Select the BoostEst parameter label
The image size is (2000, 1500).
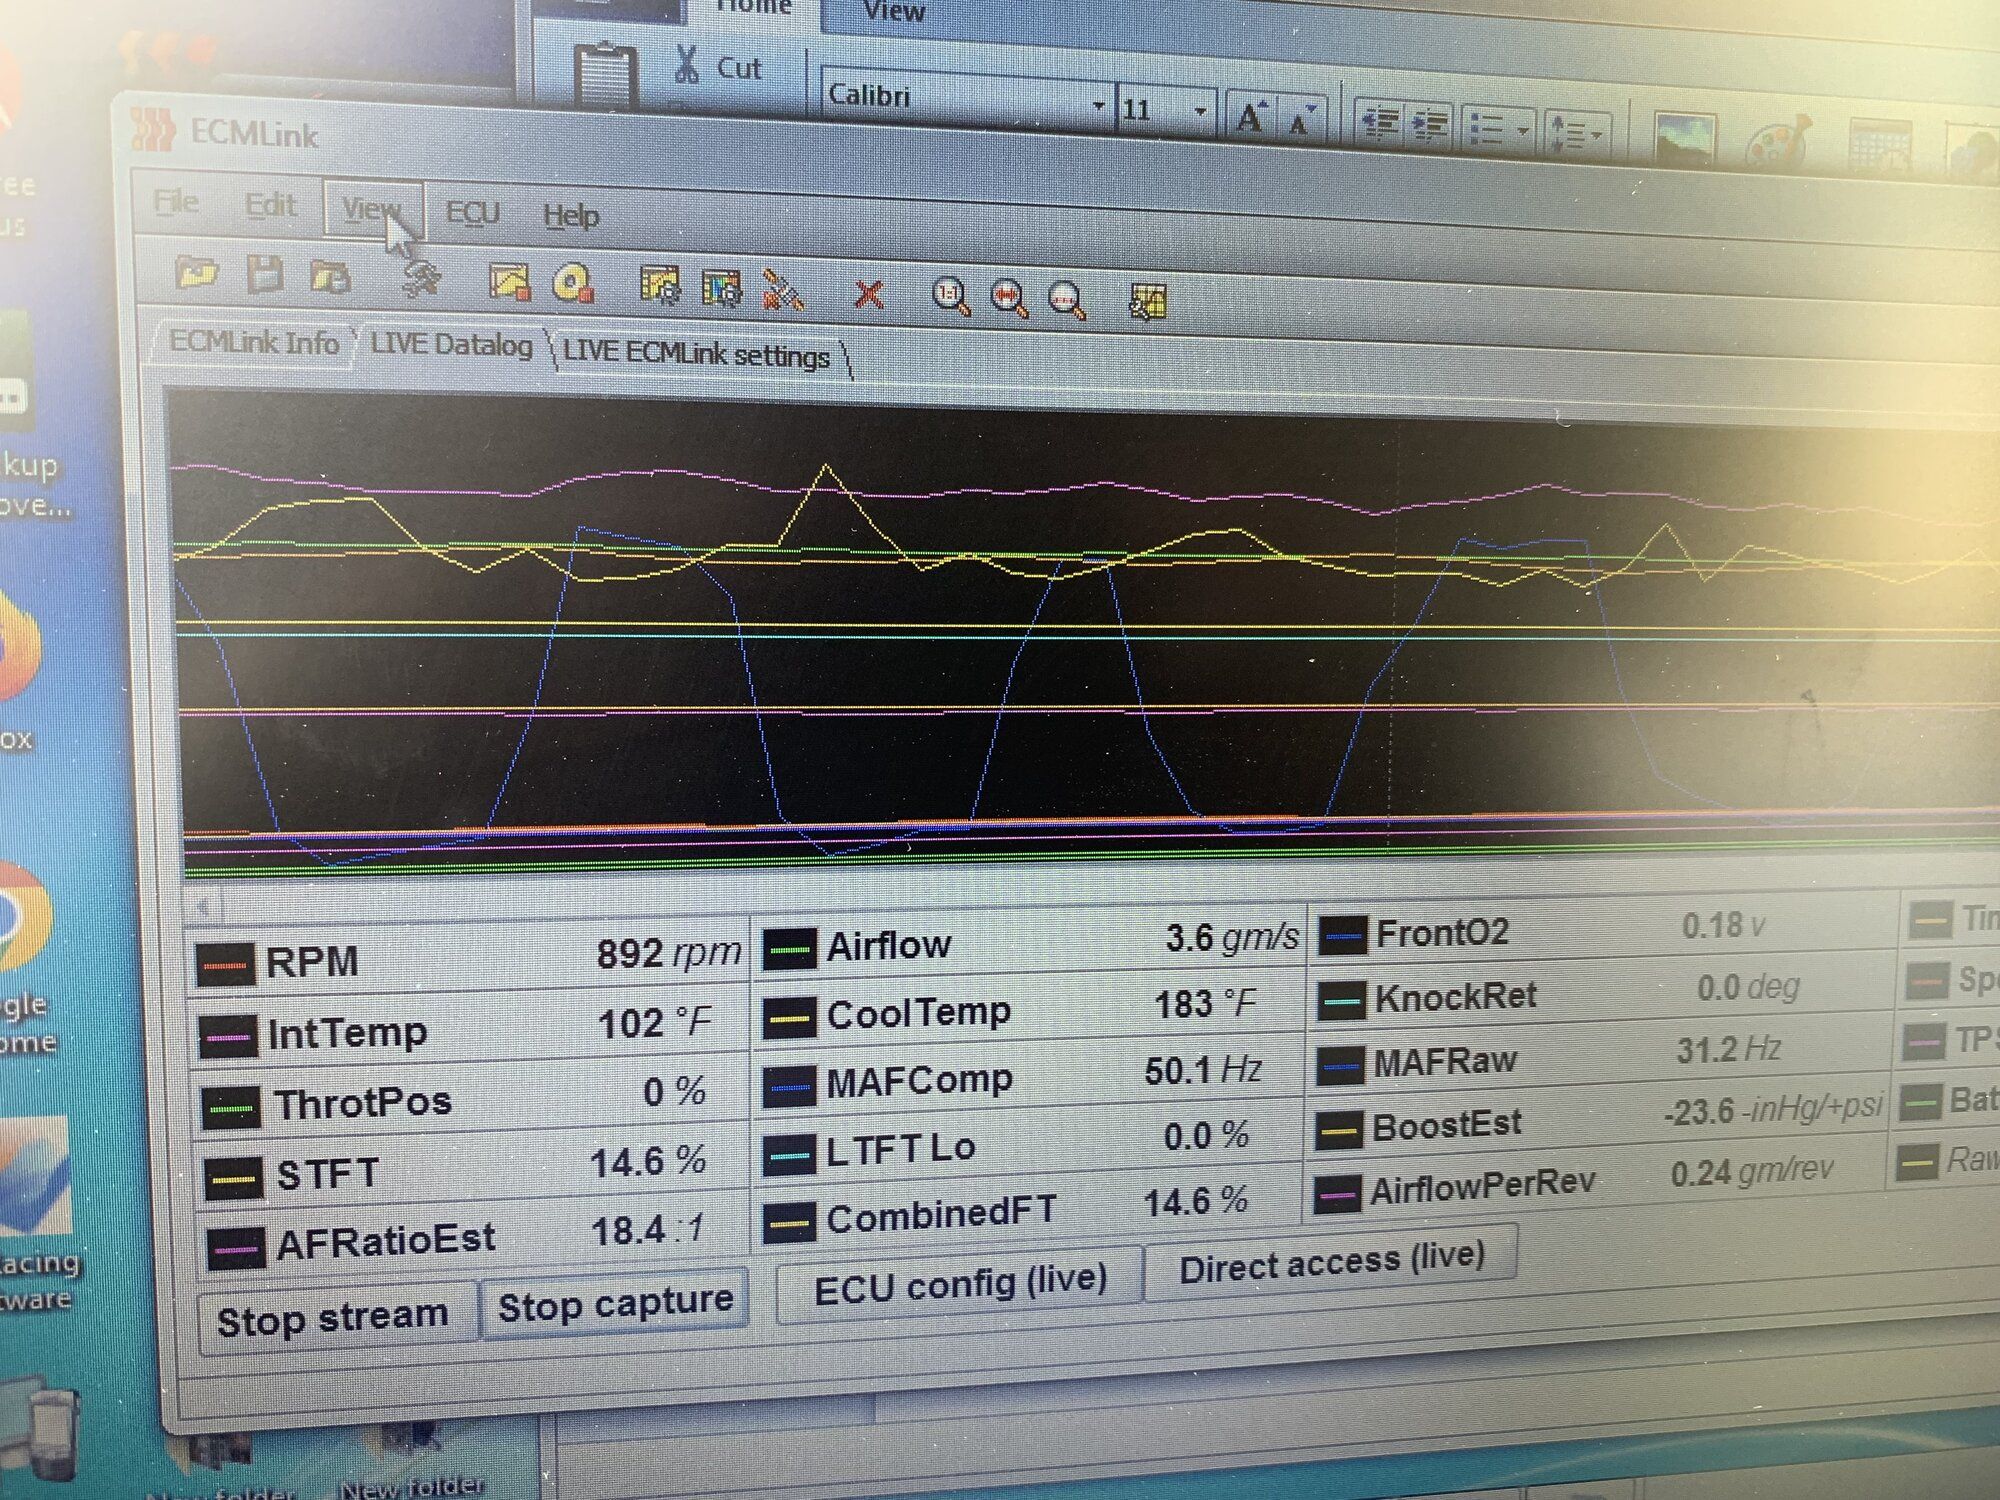[x=1446, y=1126]
